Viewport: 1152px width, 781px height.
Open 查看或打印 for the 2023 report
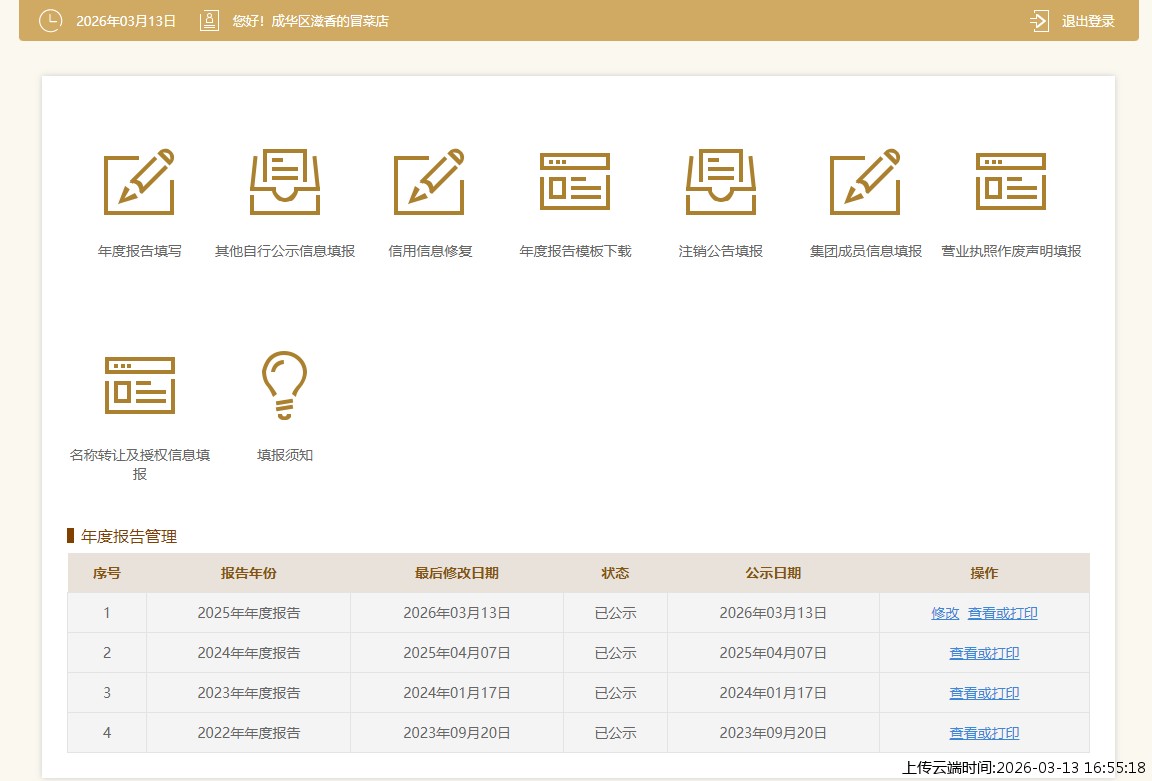tap(984, 693)
